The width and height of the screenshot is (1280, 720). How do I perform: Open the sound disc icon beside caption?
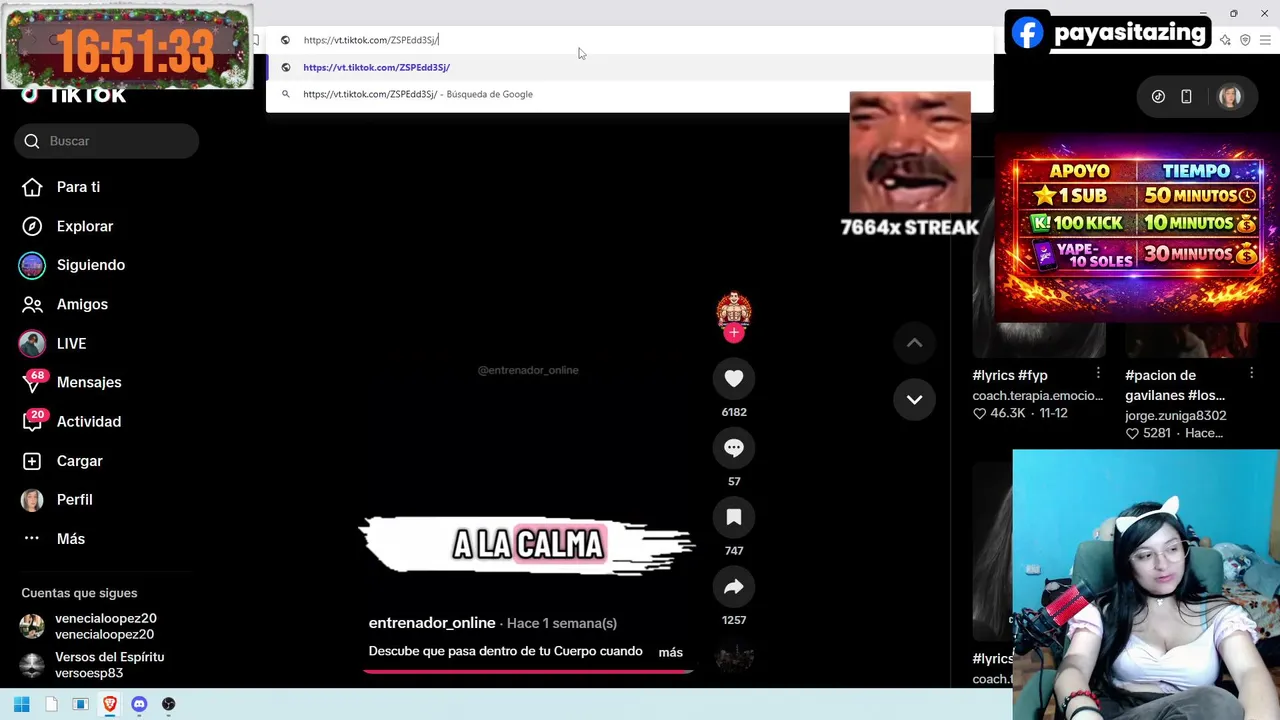pos(734,657)
